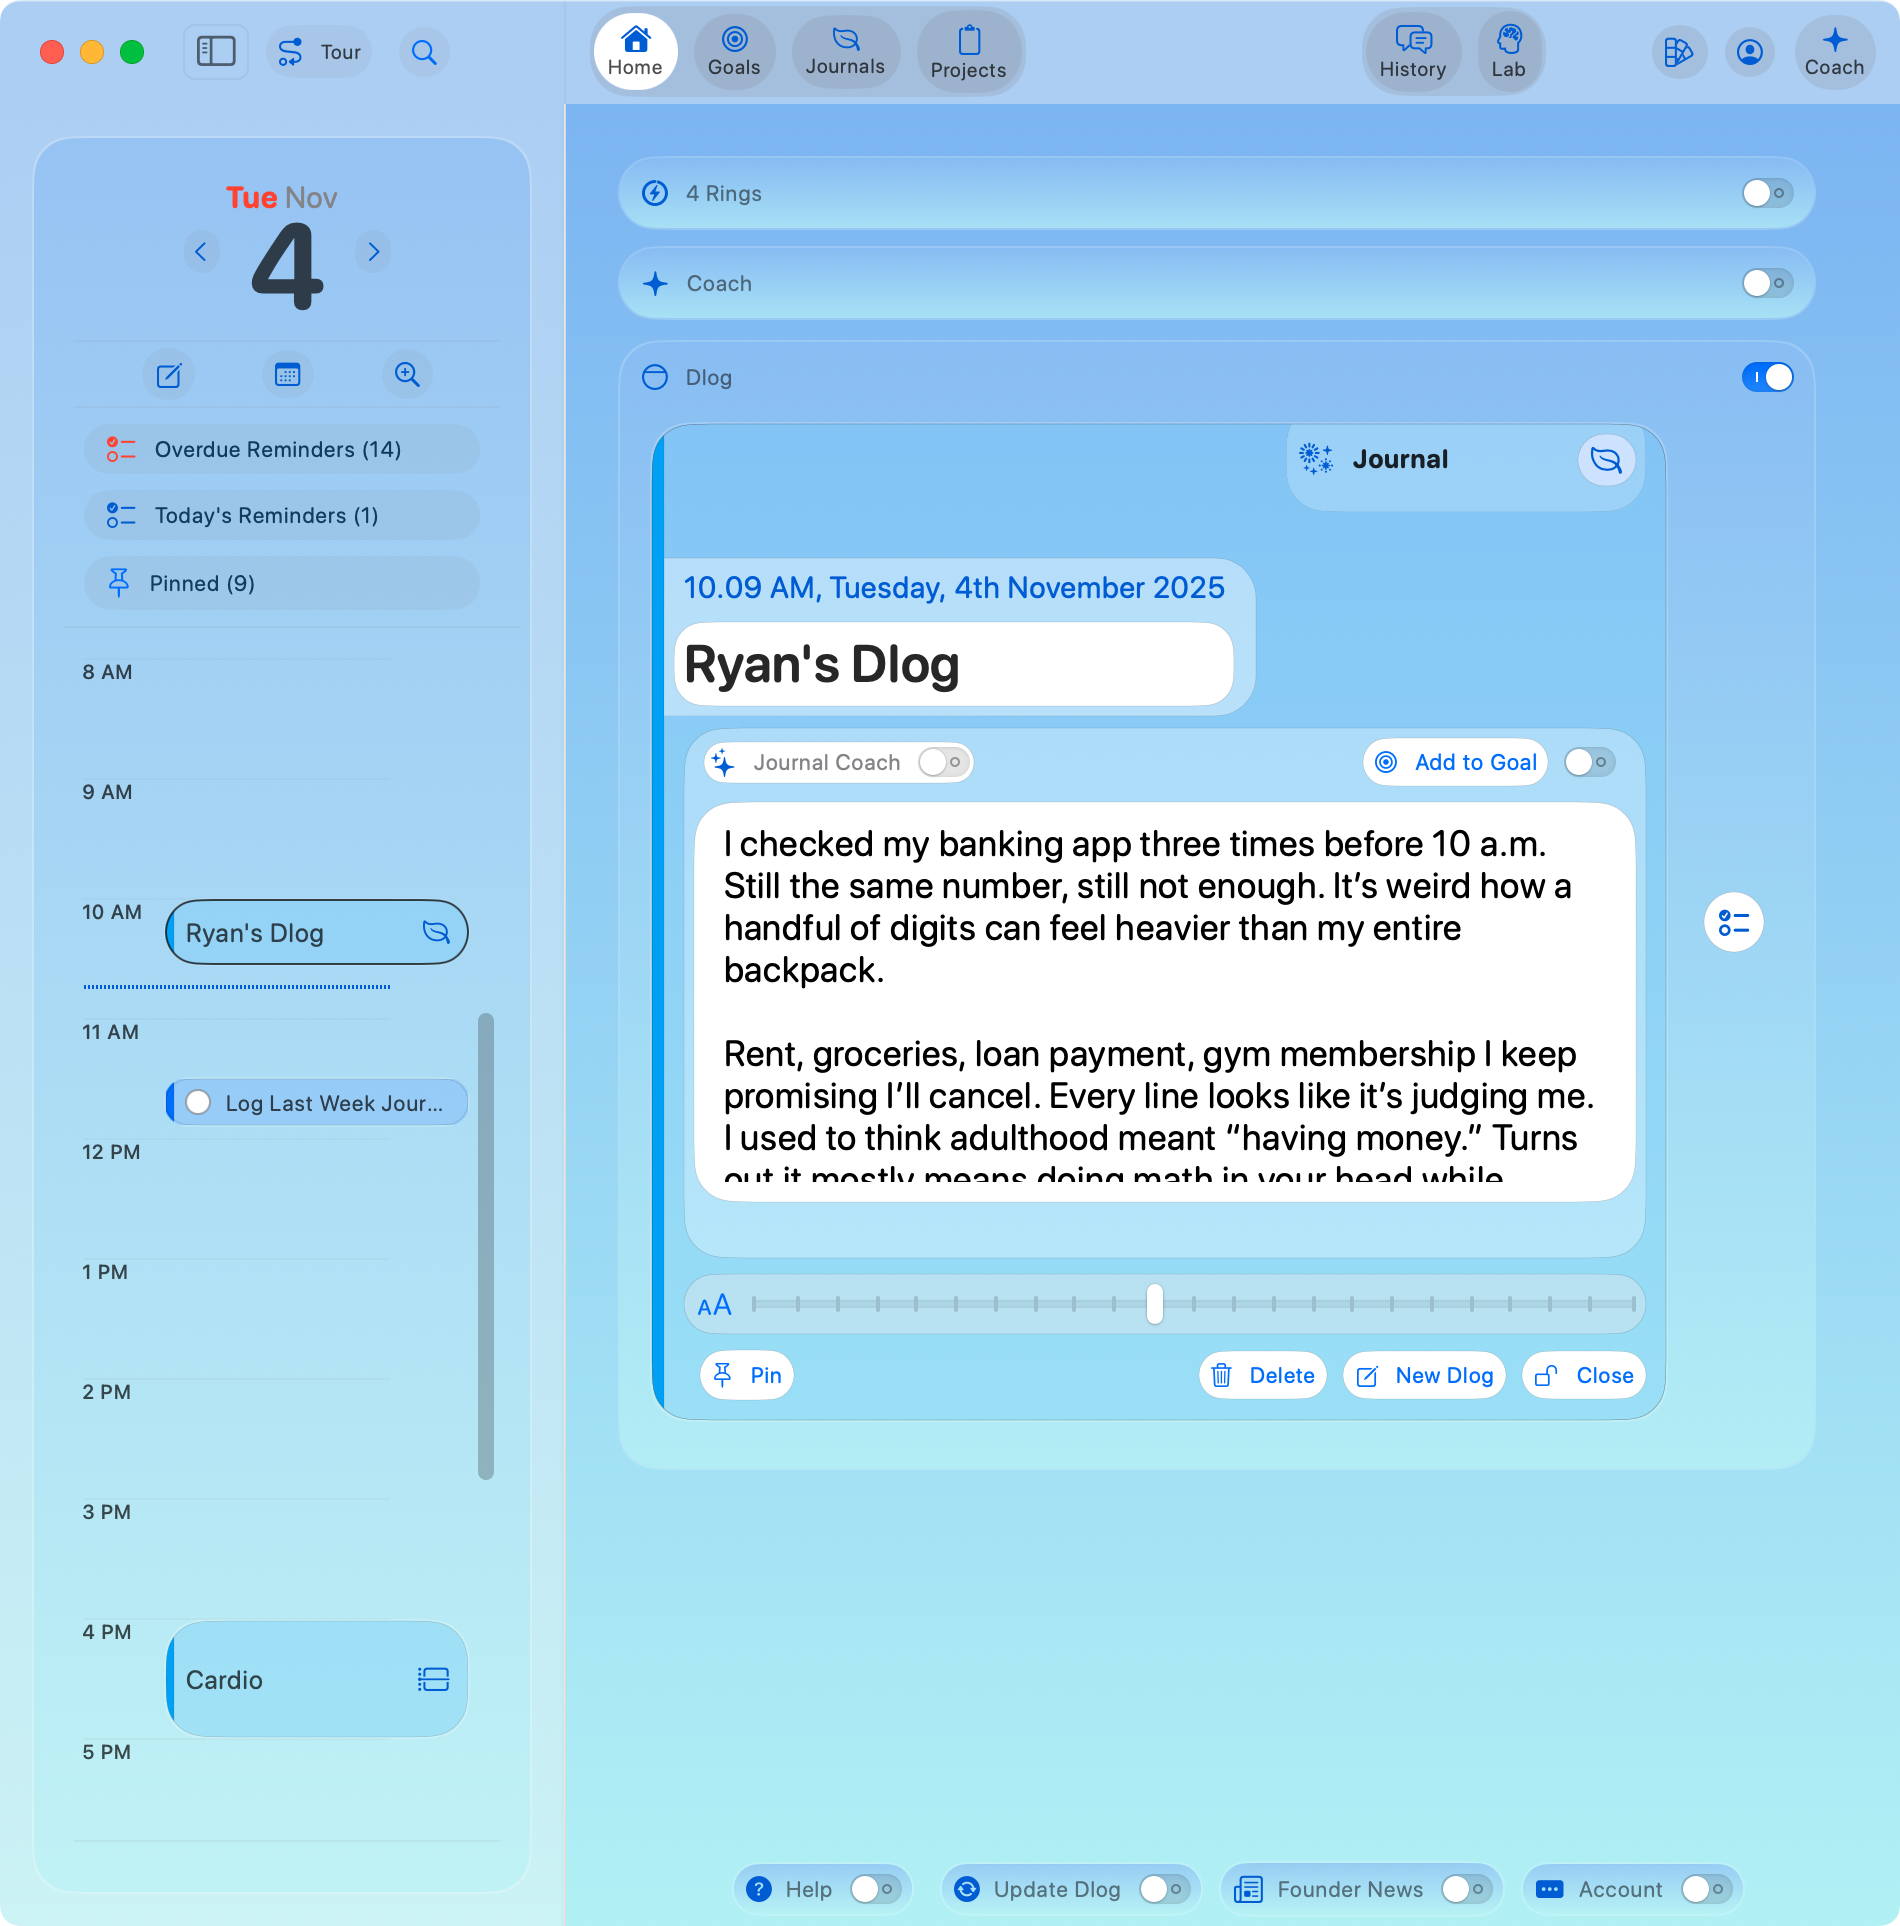Click the search magnifier icon in title bar
This screenshot has height=1926, width=1900.
(x=424, y=52)
